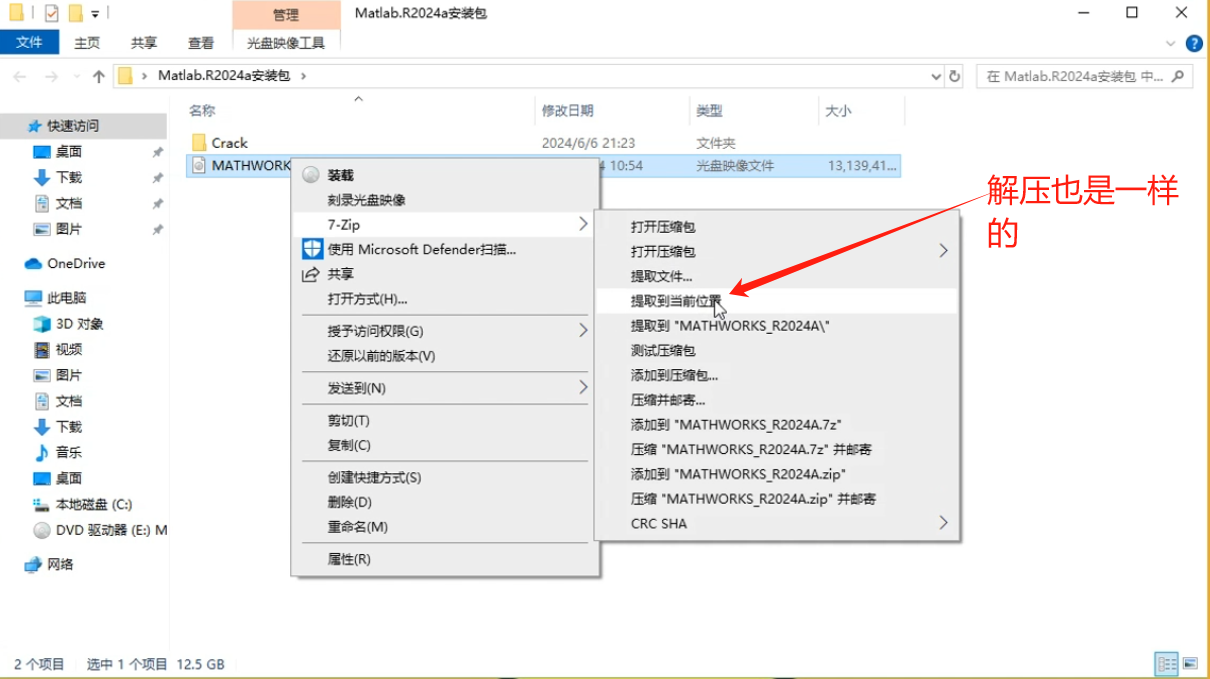Viewport: 1210px width, 679px height.
Task: Open the 查看 ribbon tab
Action: coord(201,43)
